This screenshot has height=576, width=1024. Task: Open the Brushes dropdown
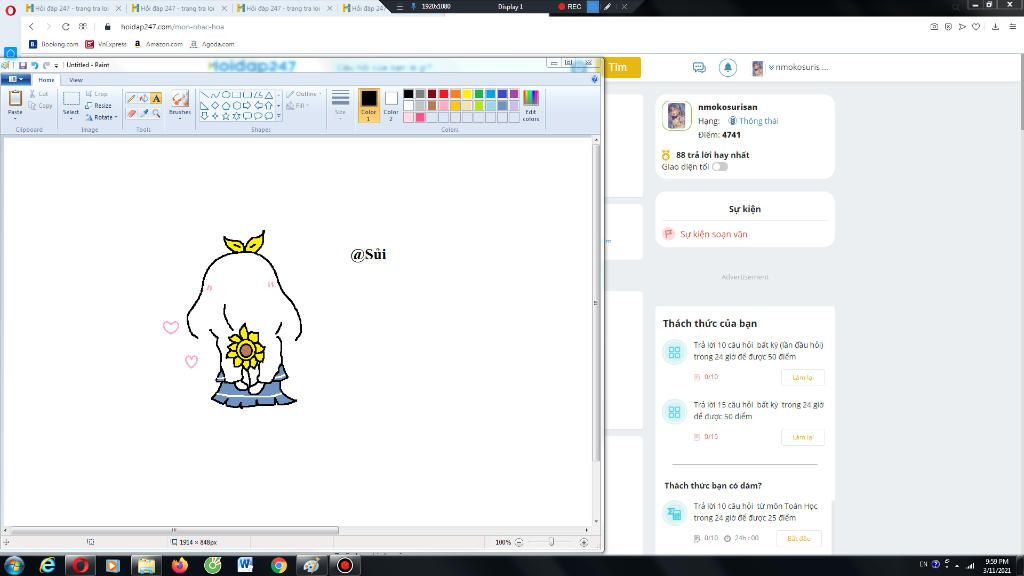coord(180,118)
